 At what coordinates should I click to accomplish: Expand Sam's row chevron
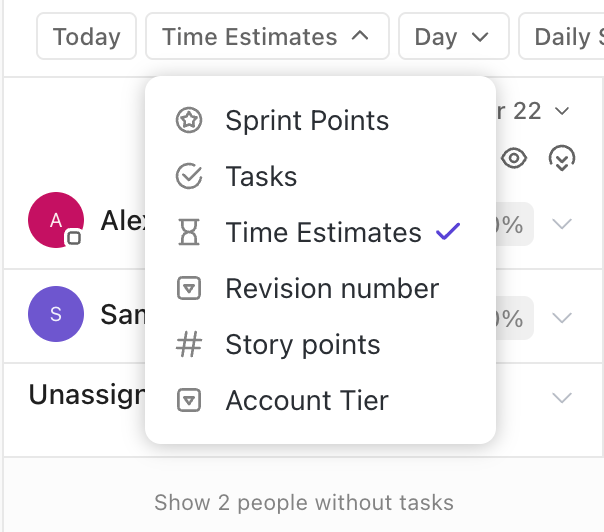click(x=562, y=318)
